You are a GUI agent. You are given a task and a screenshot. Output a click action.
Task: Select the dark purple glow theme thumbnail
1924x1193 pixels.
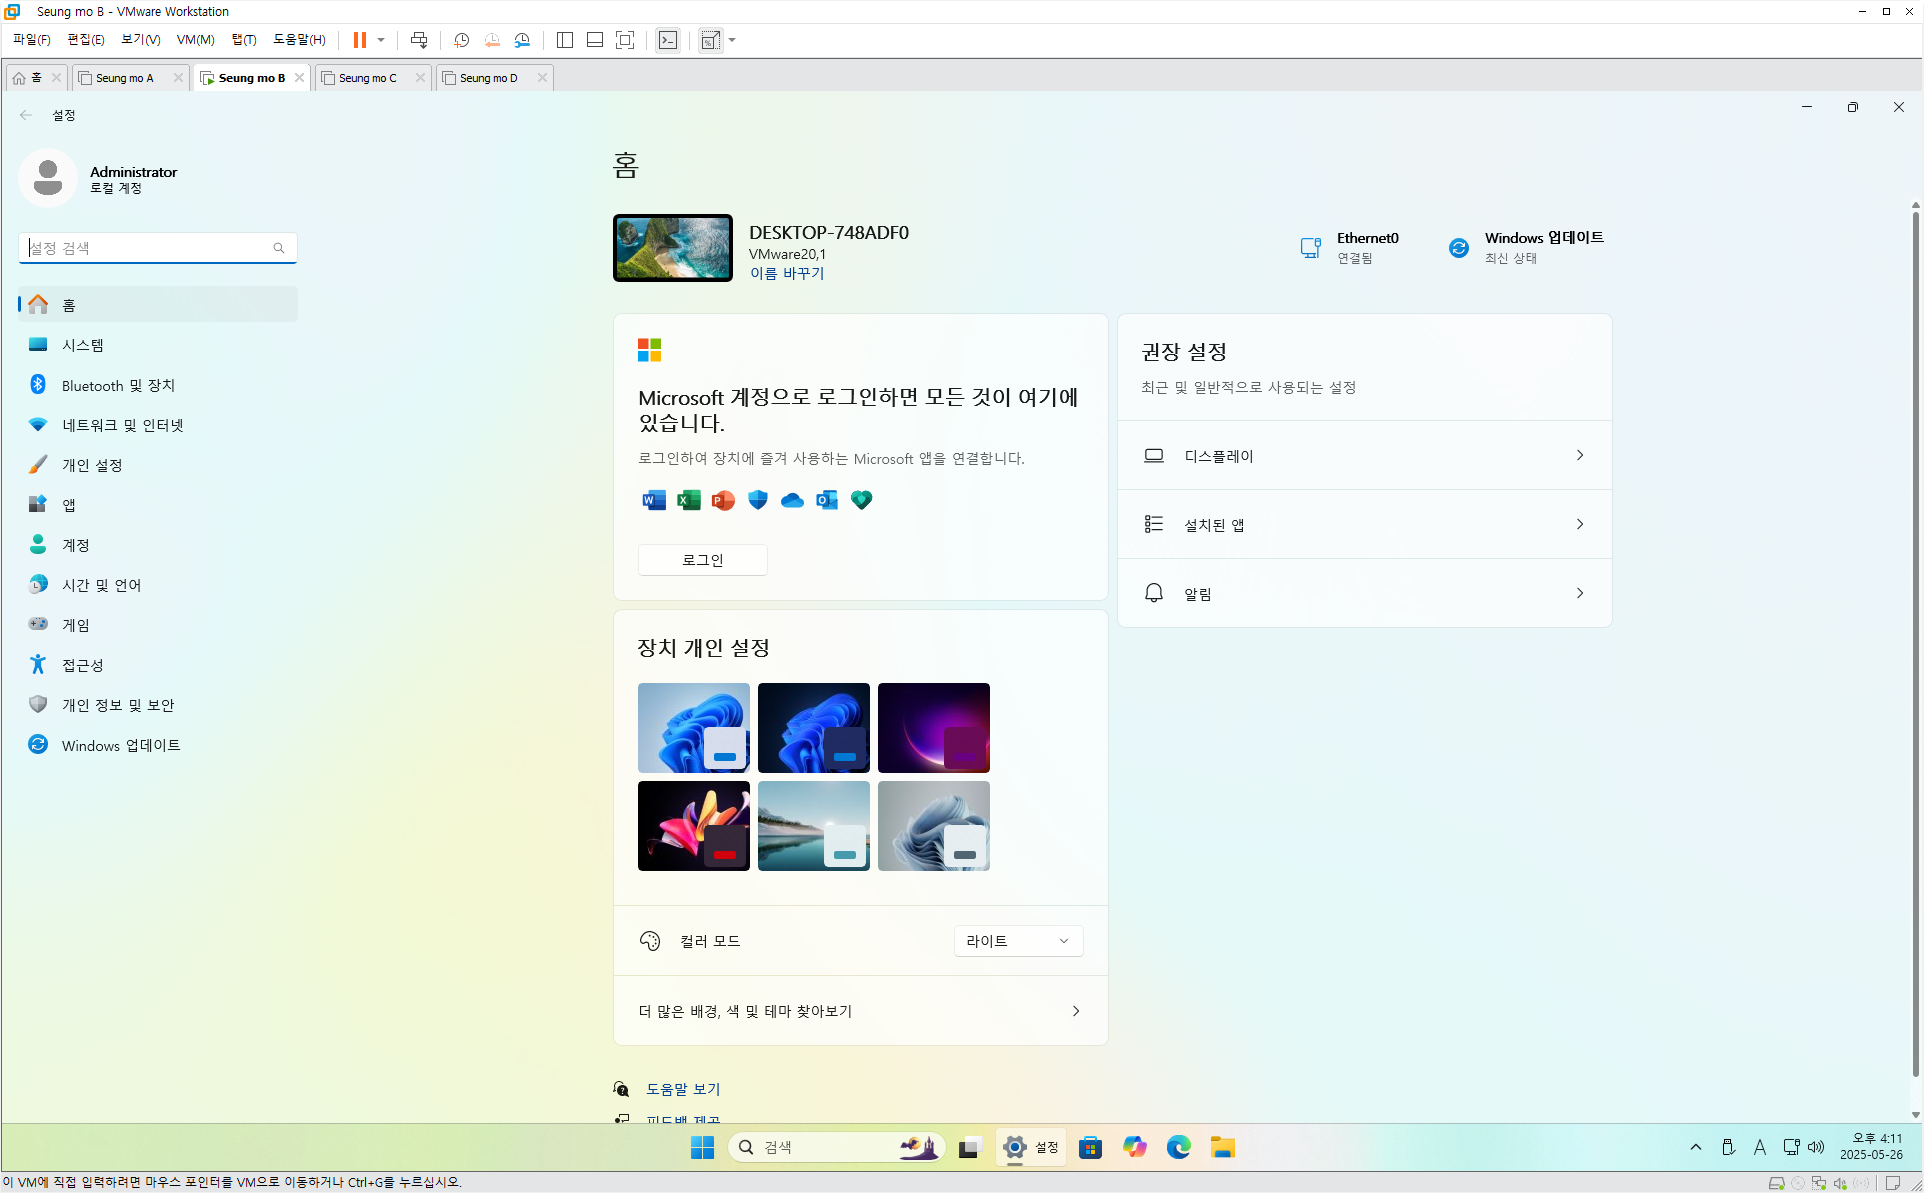click(x=933, y=728)
